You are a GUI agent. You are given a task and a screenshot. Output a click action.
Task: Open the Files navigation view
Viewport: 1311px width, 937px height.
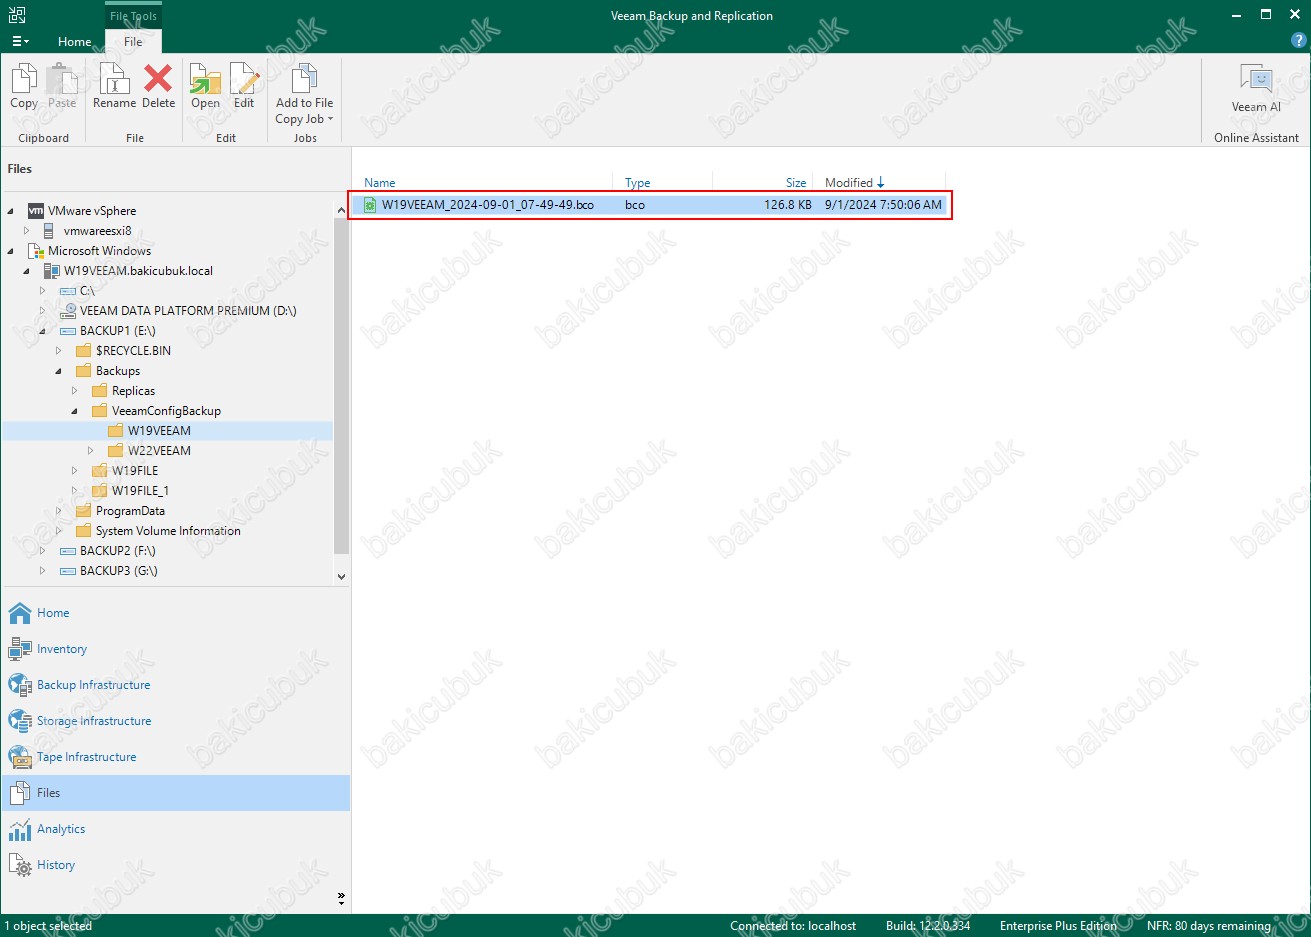click(x=176, y=793)
